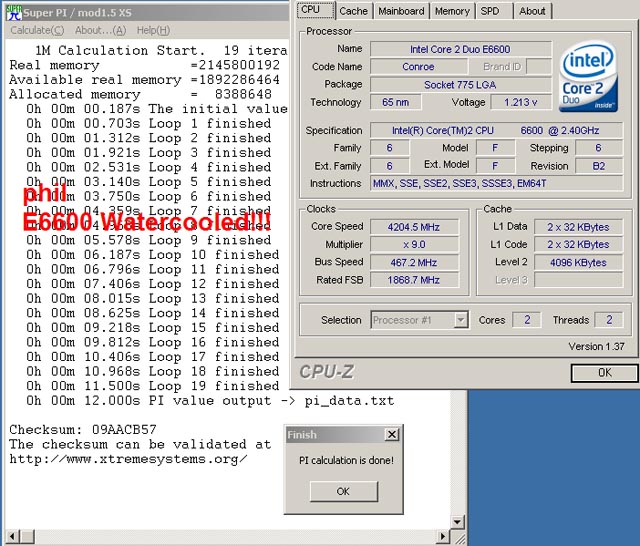The height and width of the screenshot is (546, 640).
Task: Click the 'Loop 10 finished' line
Action: (153, 255)
